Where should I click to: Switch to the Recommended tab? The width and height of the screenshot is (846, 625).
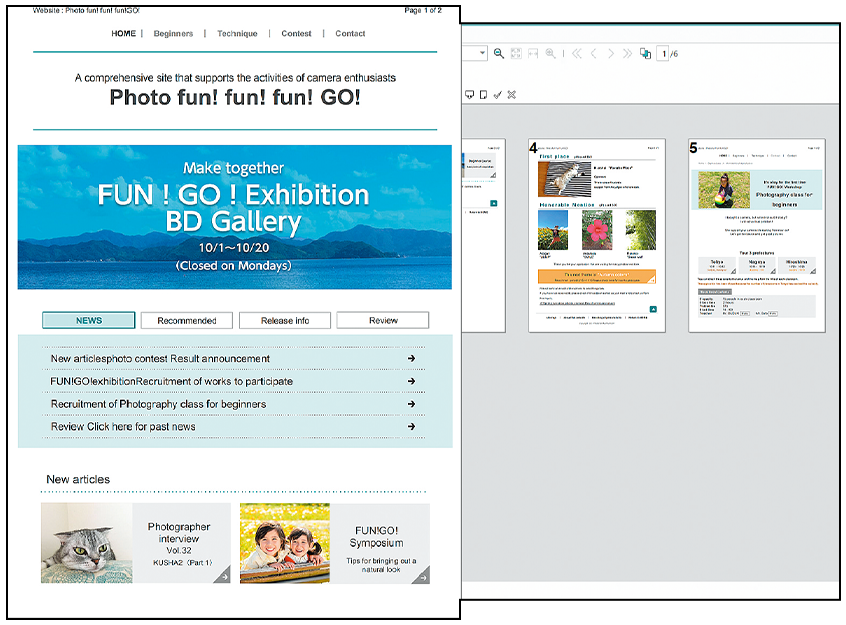186,321
